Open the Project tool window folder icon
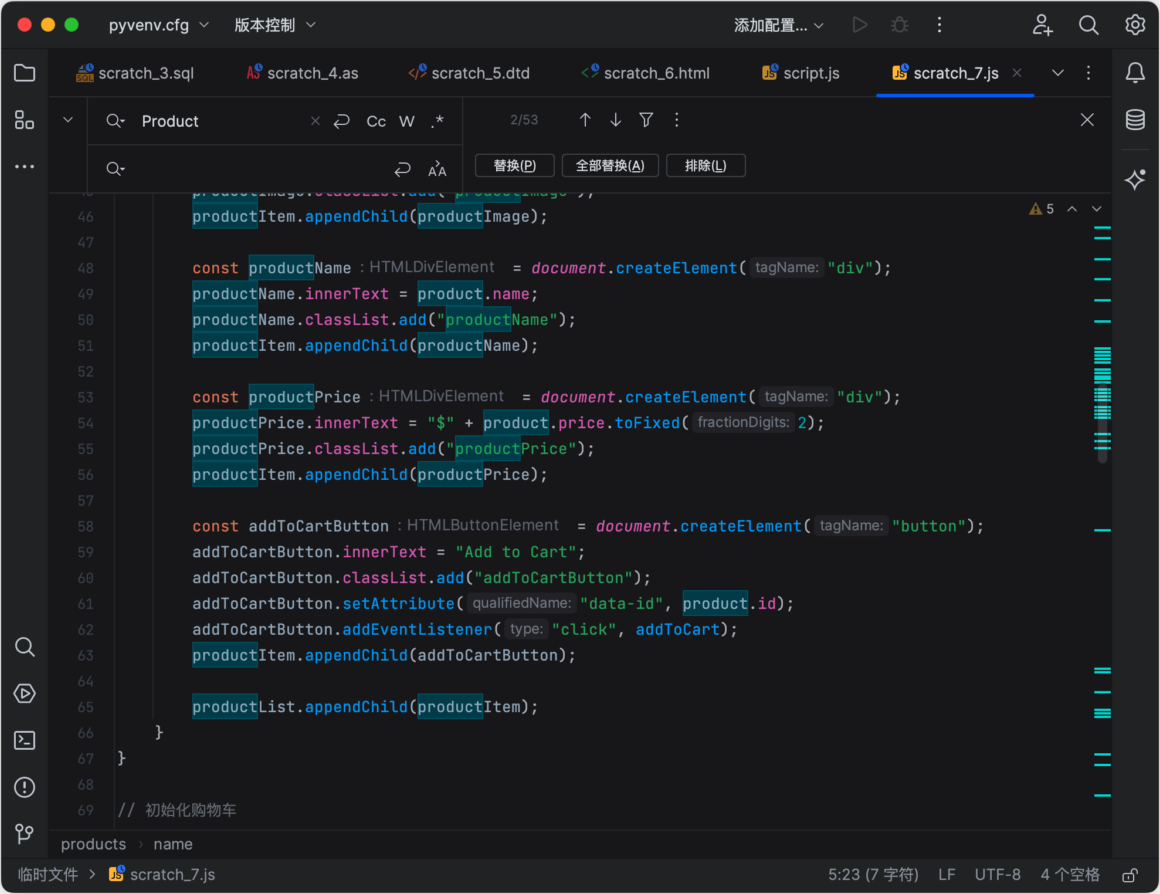This screenshot has width=1160, height=894. [24, 73]
